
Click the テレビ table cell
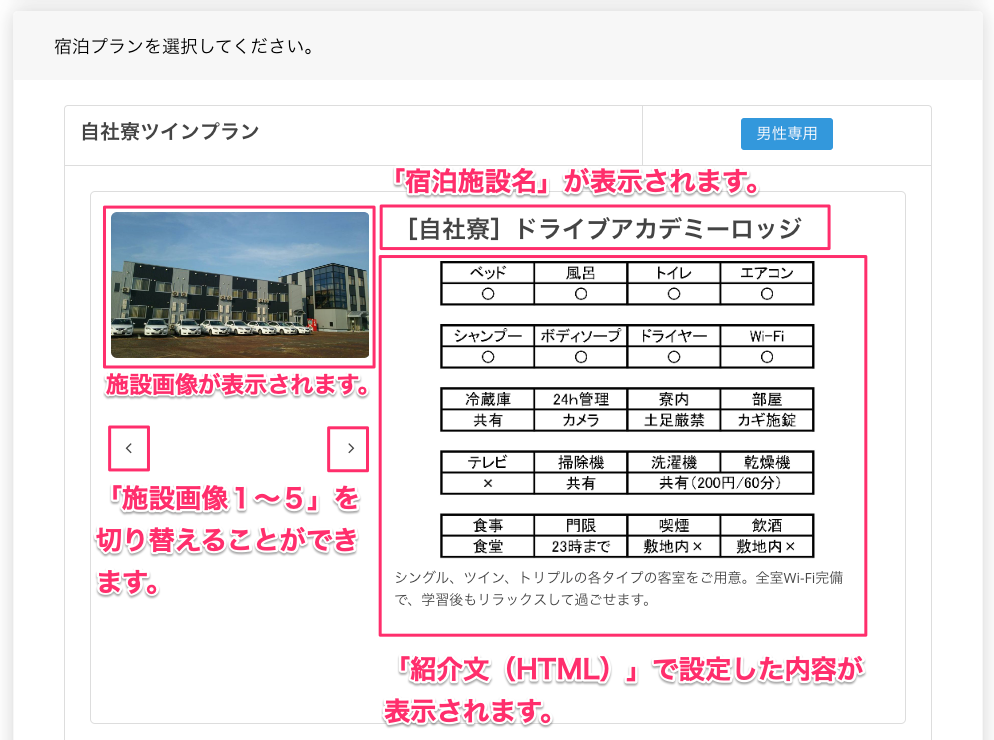pyautogui.click(x=488, y=462)
